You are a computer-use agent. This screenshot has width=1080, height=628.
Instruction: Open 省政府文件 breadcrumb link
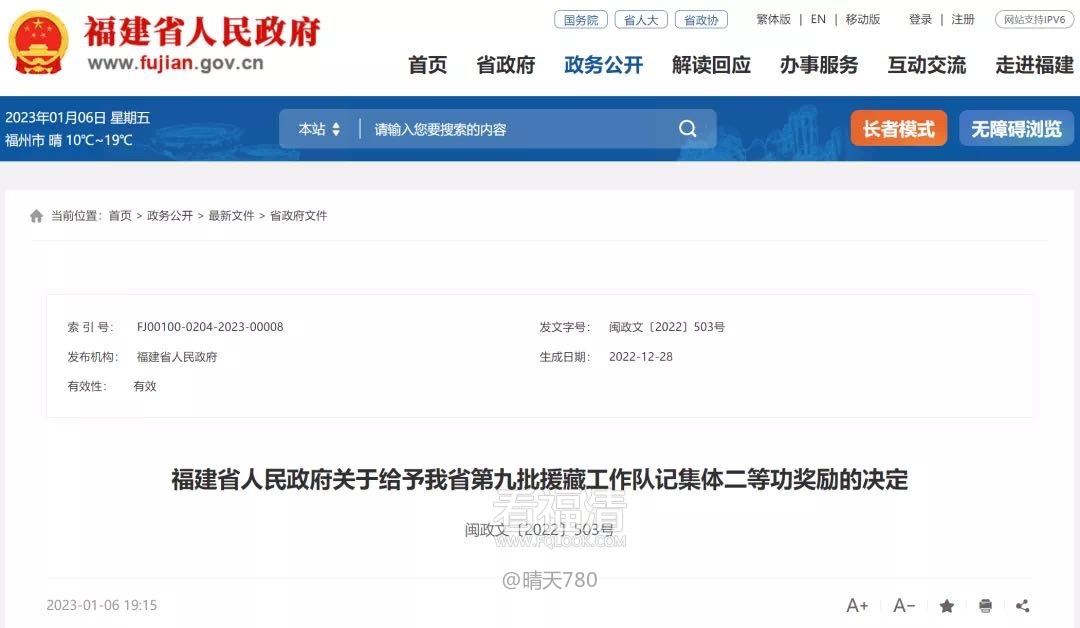(298, 216)
